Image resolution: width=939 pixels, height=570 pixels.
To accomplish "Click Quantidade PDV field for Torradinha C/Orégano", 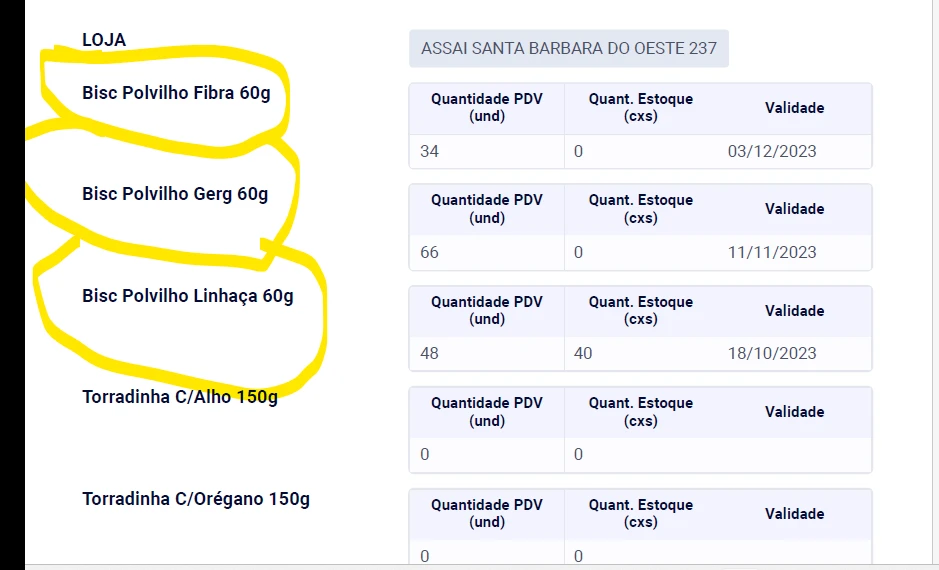I will (x=485, y=556).
